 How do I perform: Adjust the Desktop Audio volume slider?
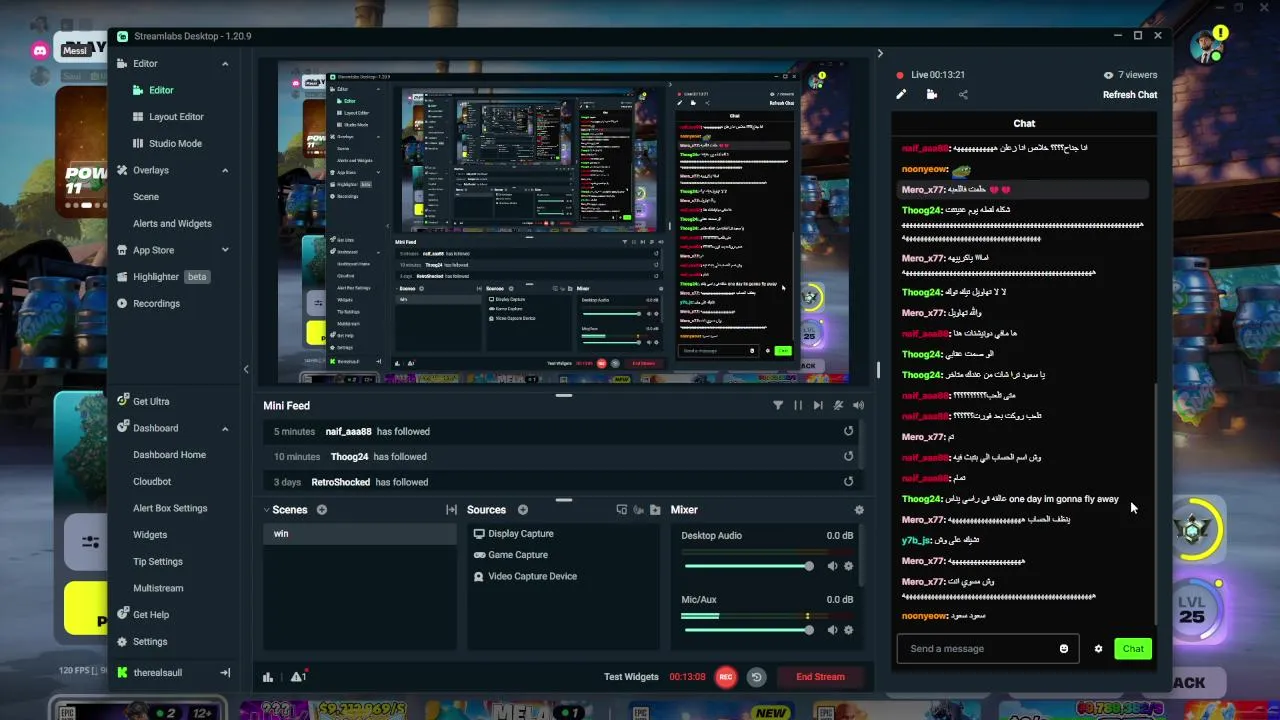tap(748, 566)
